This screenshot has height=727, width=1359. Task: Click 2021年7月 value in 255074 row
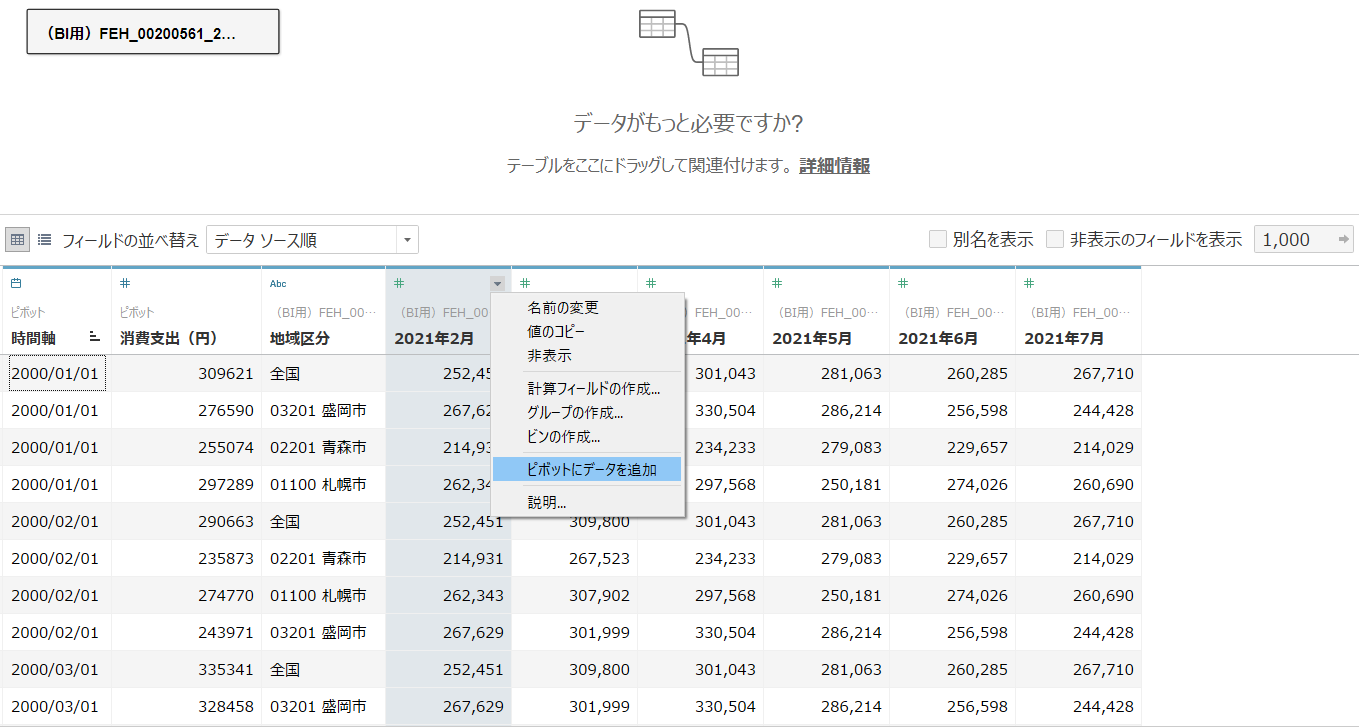pyautogui.click(x=1103, y=448)
